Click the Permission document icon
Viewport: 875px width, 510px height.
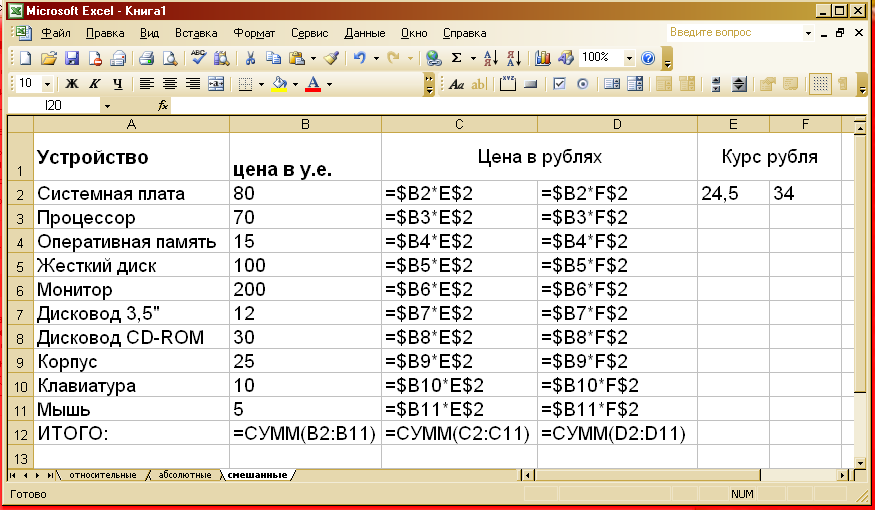tap(95, 57)
